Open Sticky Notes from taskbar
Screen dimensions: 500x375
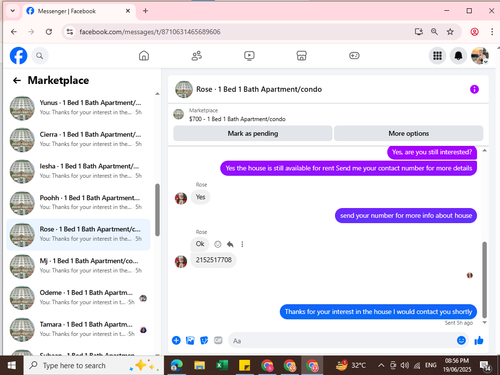point(244,366)
